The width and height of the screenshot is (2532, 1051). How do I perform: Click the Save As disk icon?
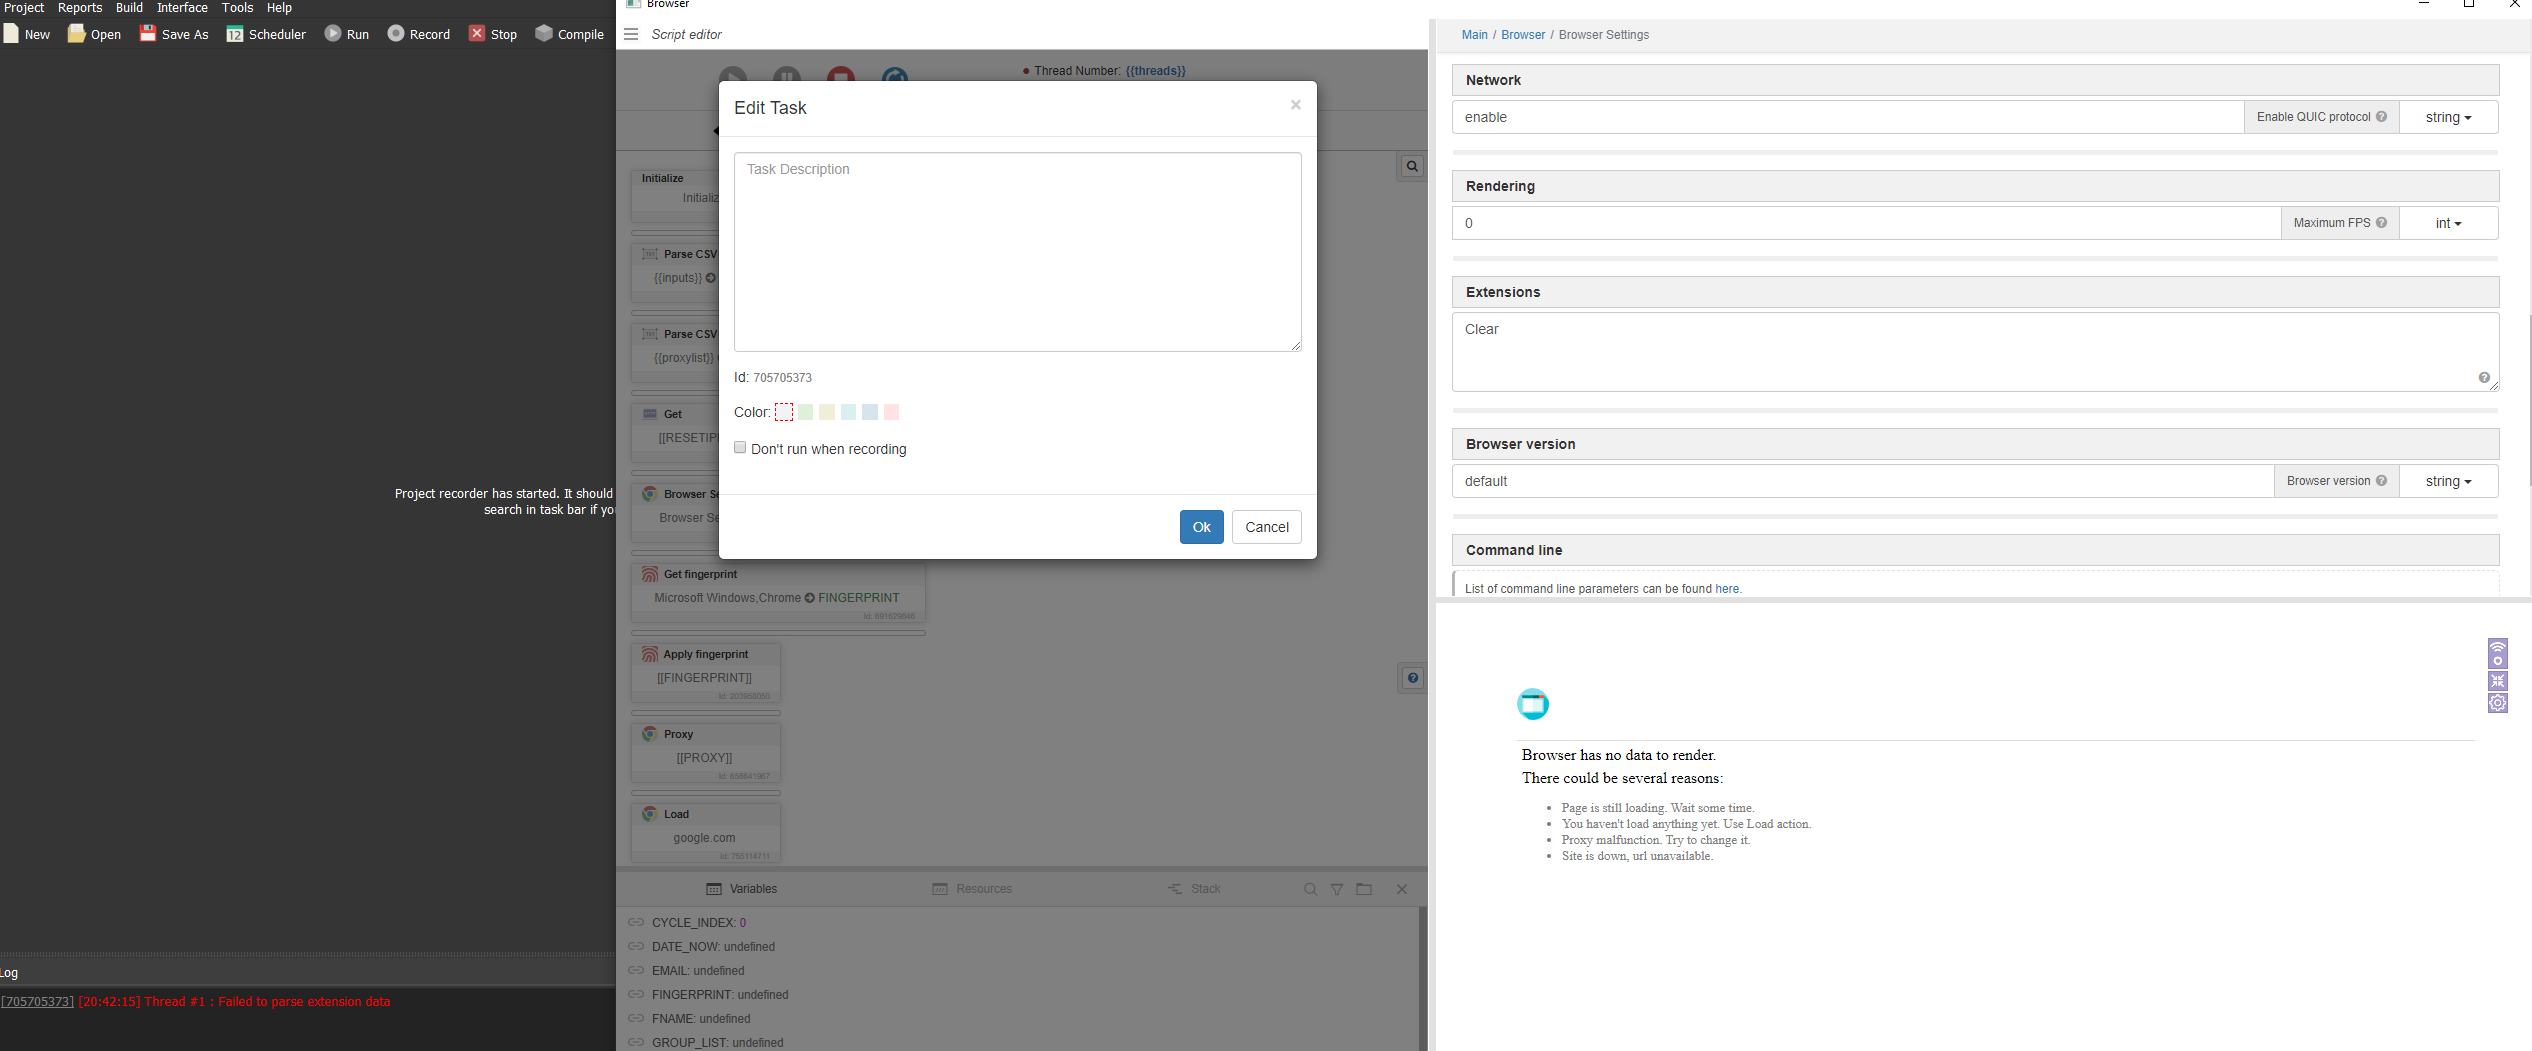tap(148, 34)
